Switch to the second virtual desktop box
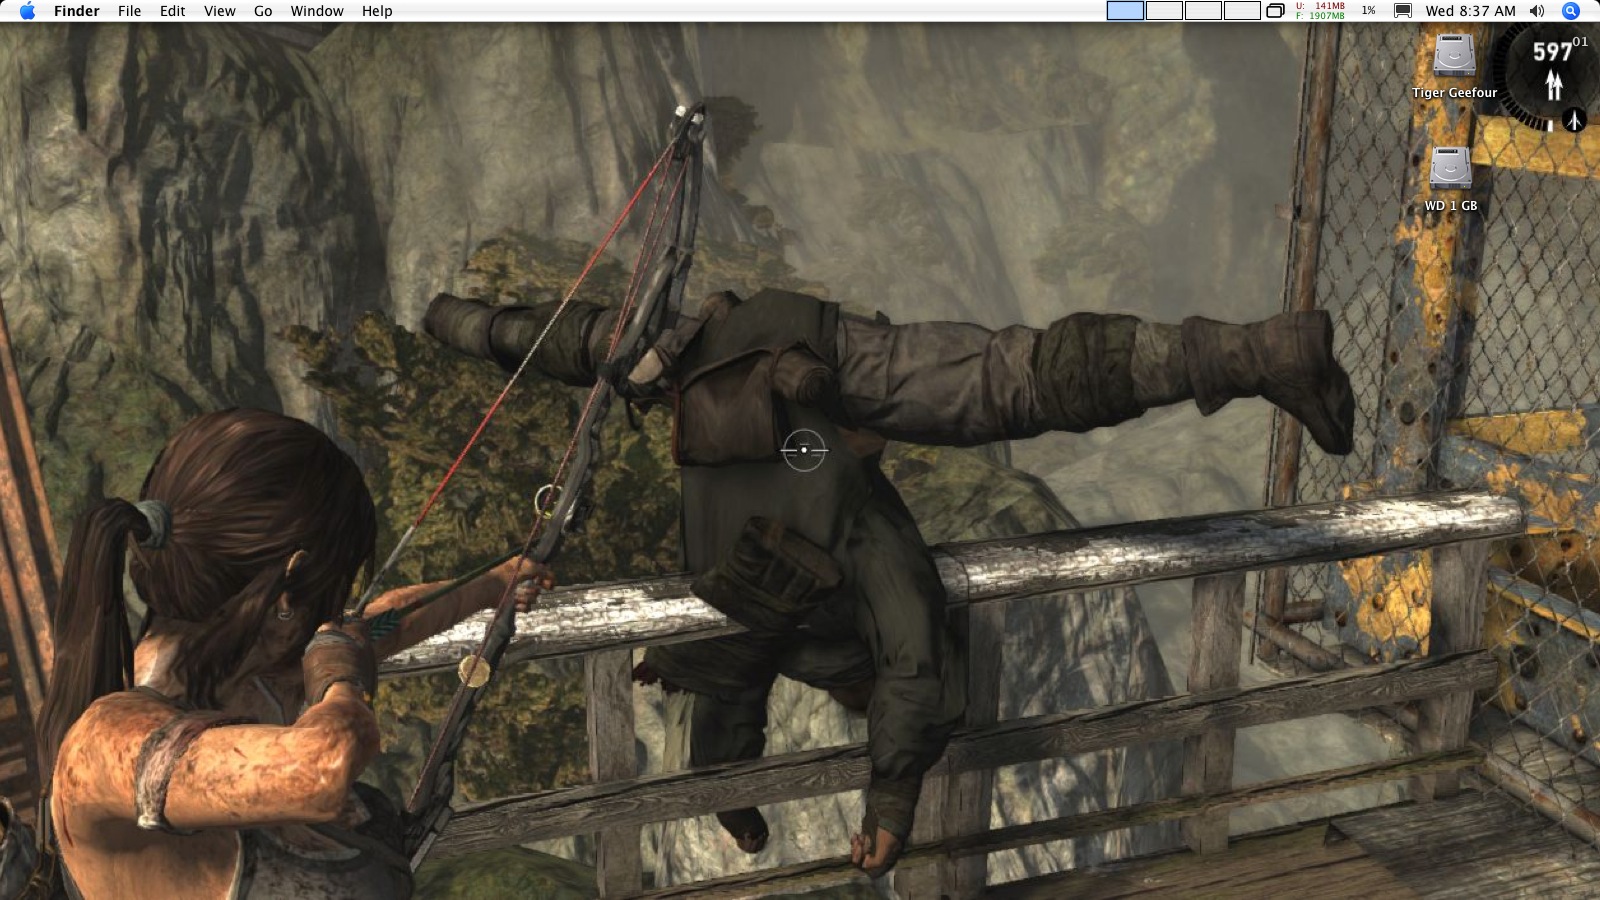Screen dimensions: 1600x900 1164,11
